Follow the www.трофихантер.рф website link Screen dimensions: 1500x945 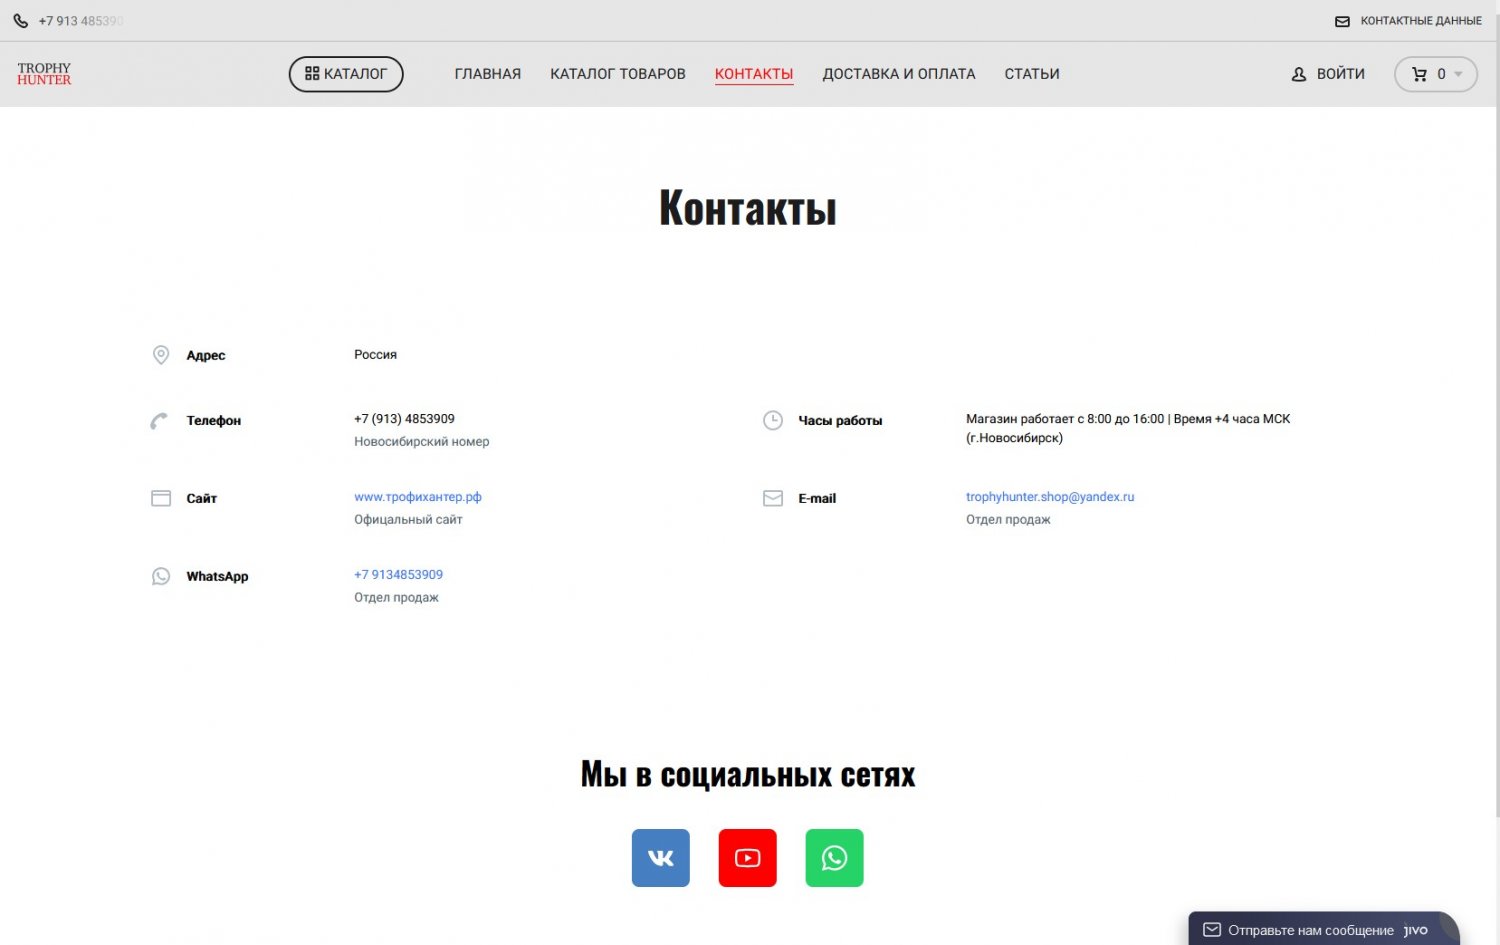(417, 497)
